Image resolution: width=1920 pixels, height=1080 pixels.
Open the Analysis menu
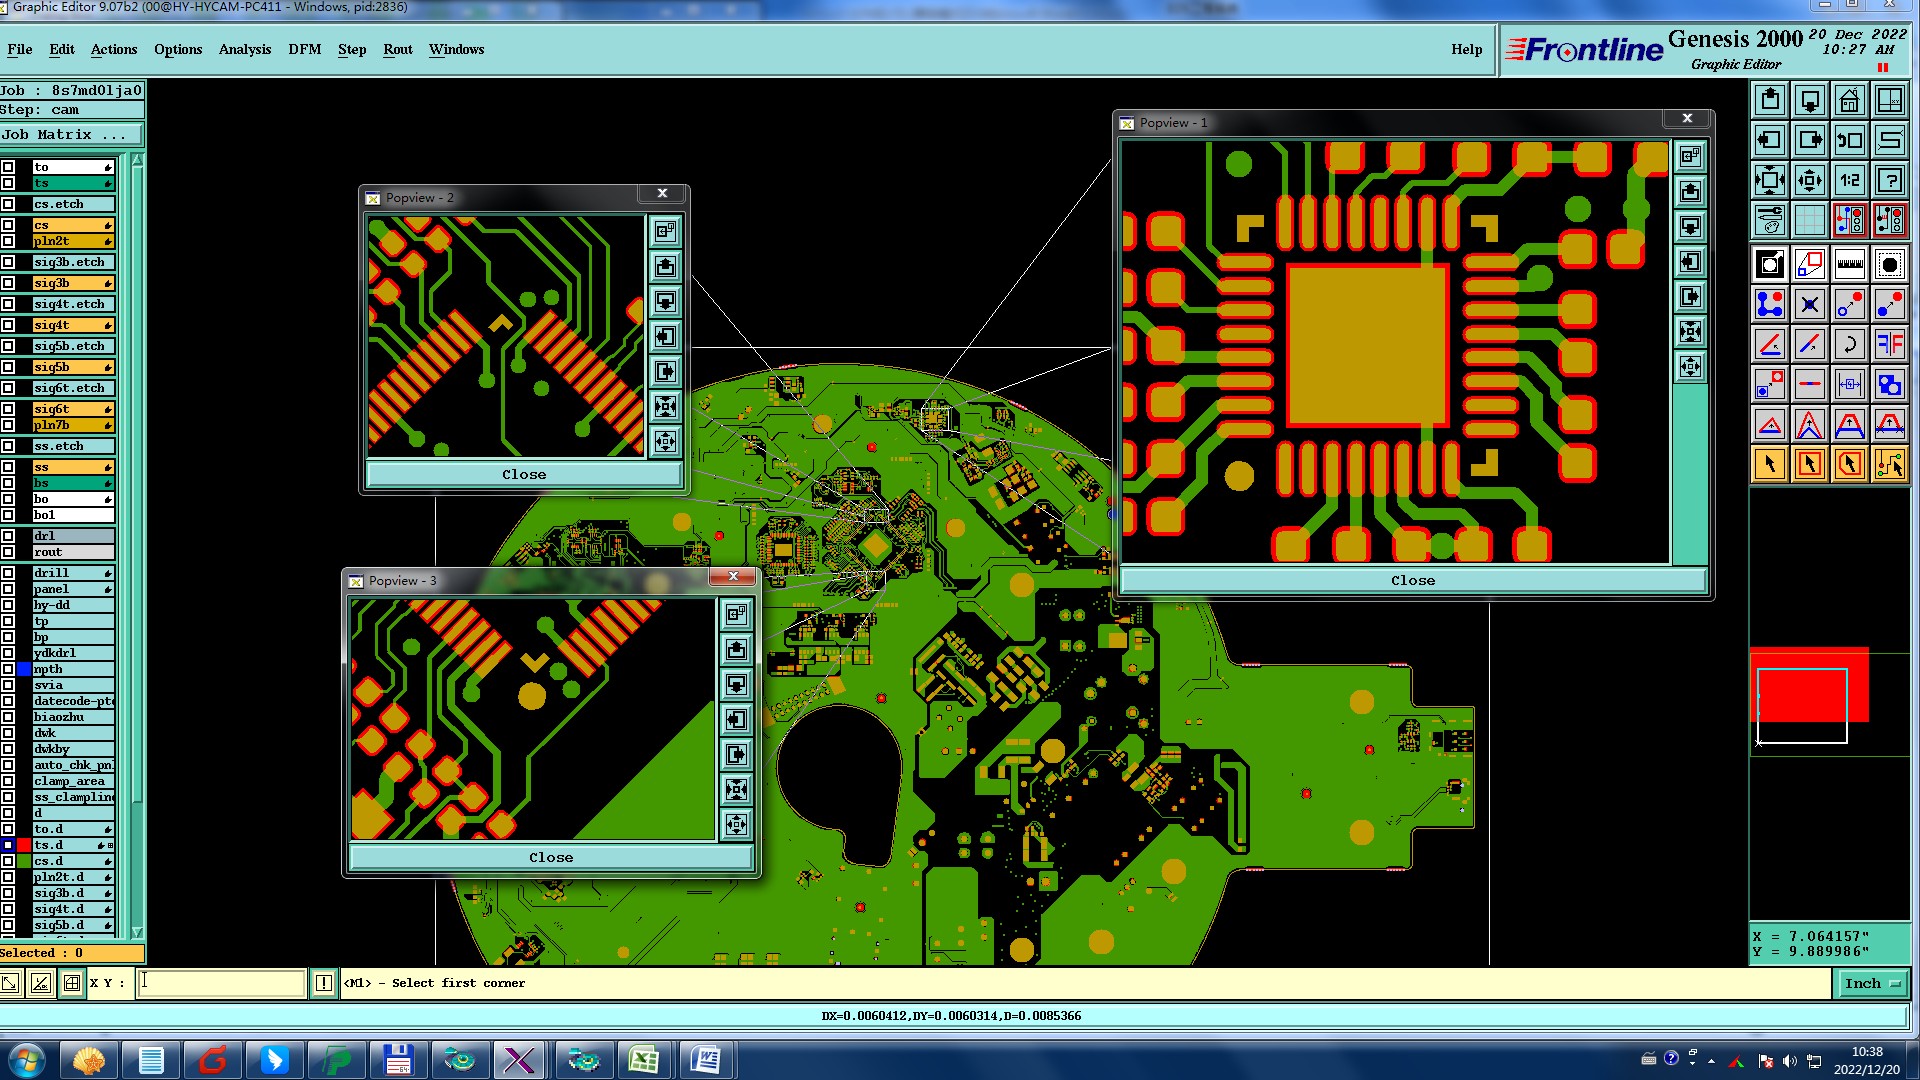tap(244, 49)
